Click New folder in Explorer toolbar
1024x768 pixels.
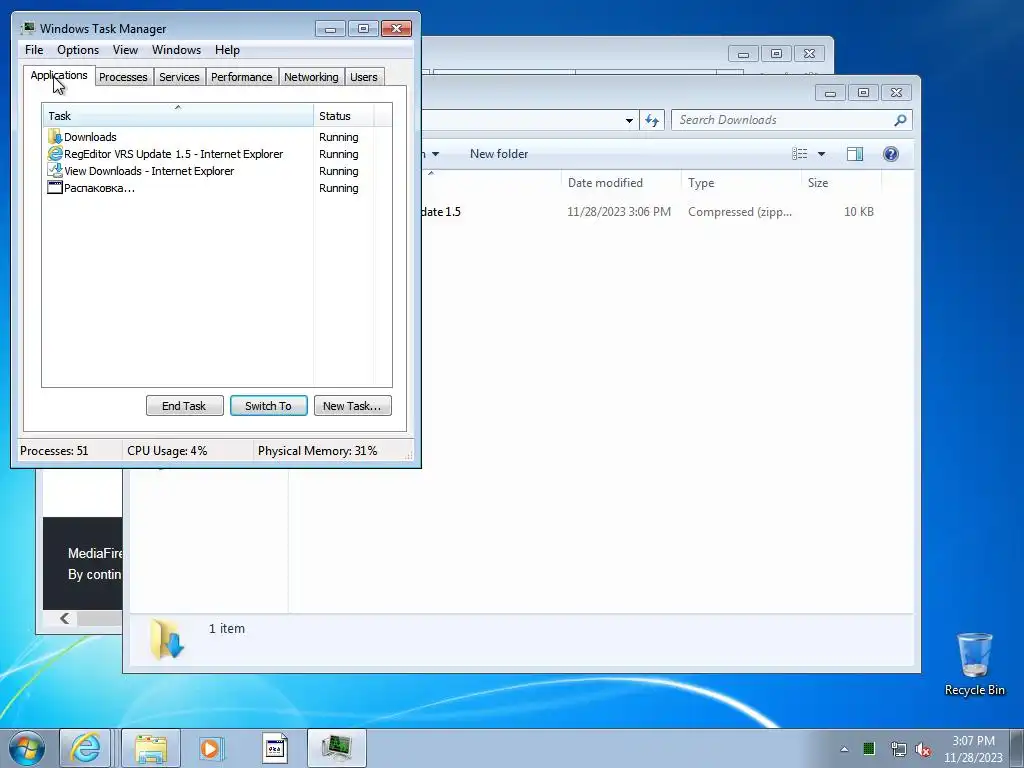pyautogui.click(x=499, y=154)
